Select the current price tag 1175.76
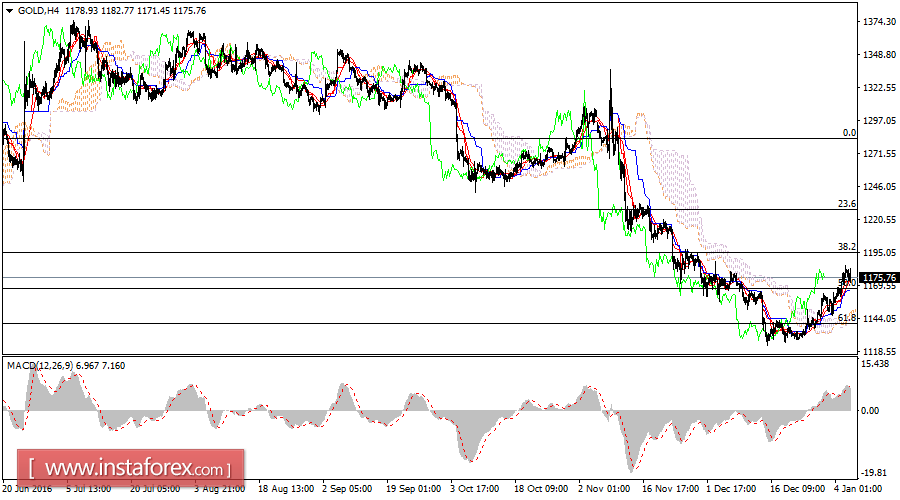Image resolution: width=900 pixels, height=500 pixels. point(879,278)
